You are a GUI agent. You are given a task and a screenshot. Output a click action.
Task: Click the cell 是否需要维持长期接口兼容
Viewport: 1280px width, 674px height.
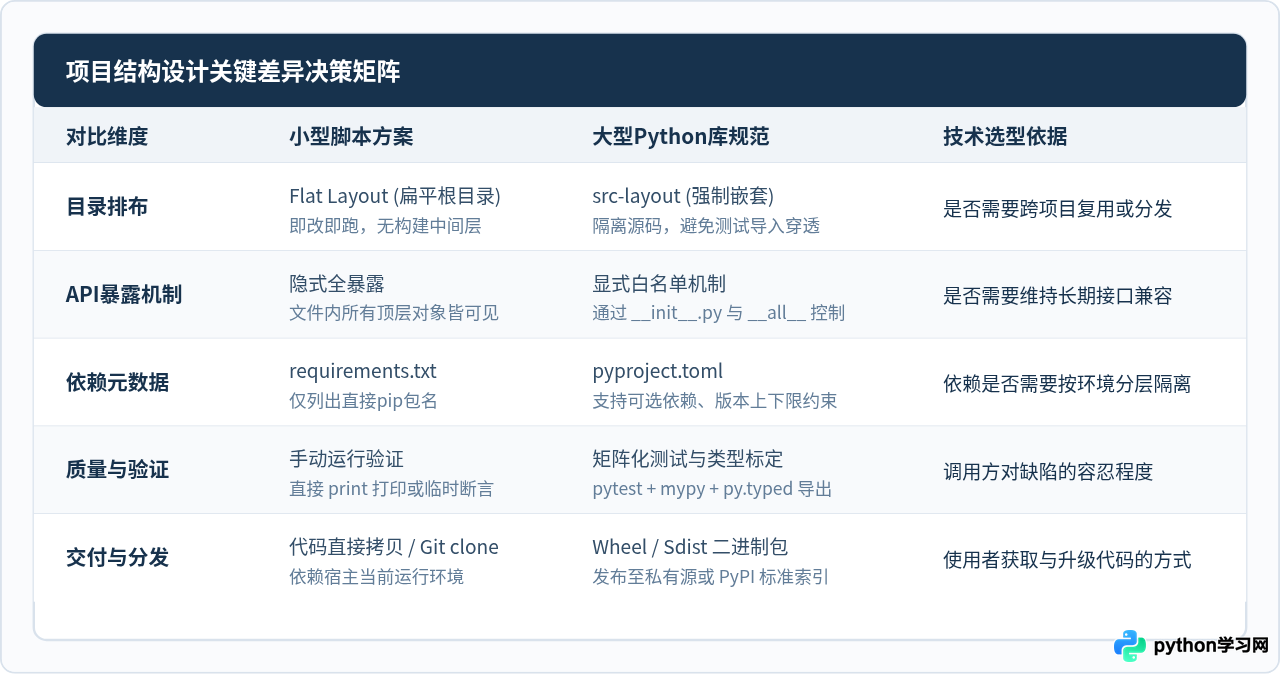click(x=1058, y=296)
